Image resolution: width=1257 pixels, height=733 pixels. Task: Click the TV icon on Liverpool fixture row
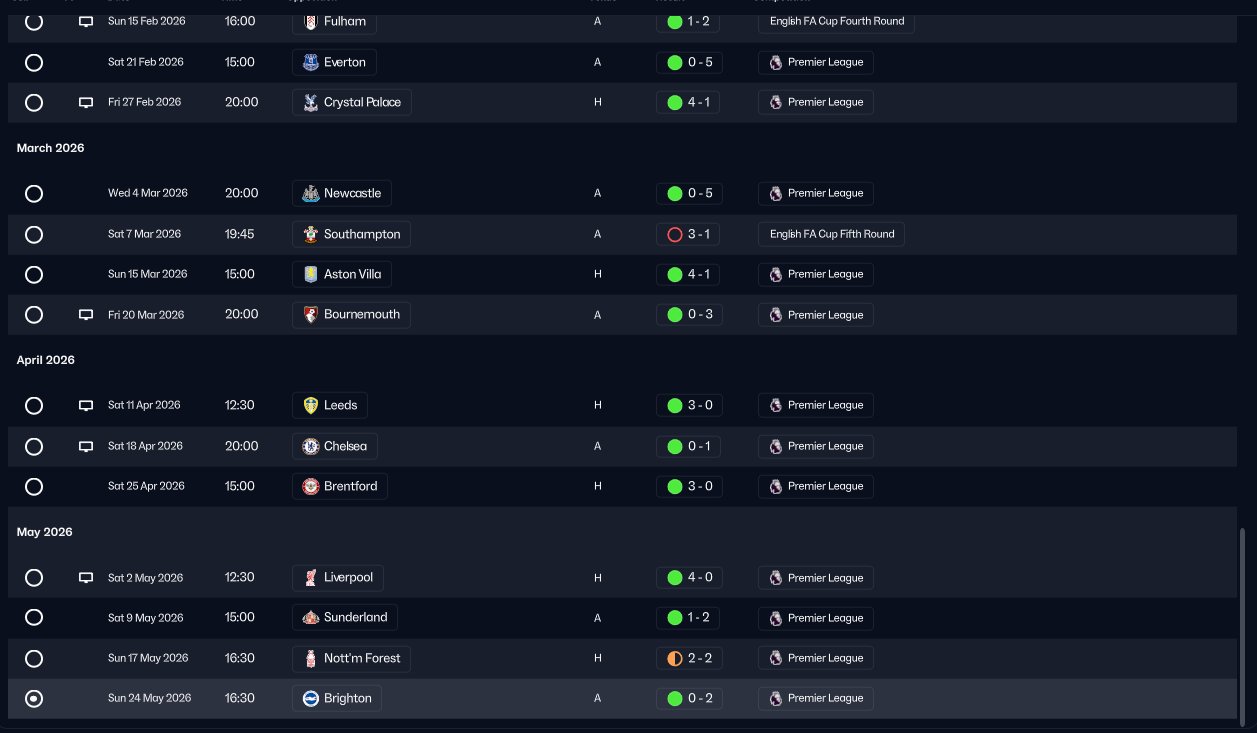[86, 578]
